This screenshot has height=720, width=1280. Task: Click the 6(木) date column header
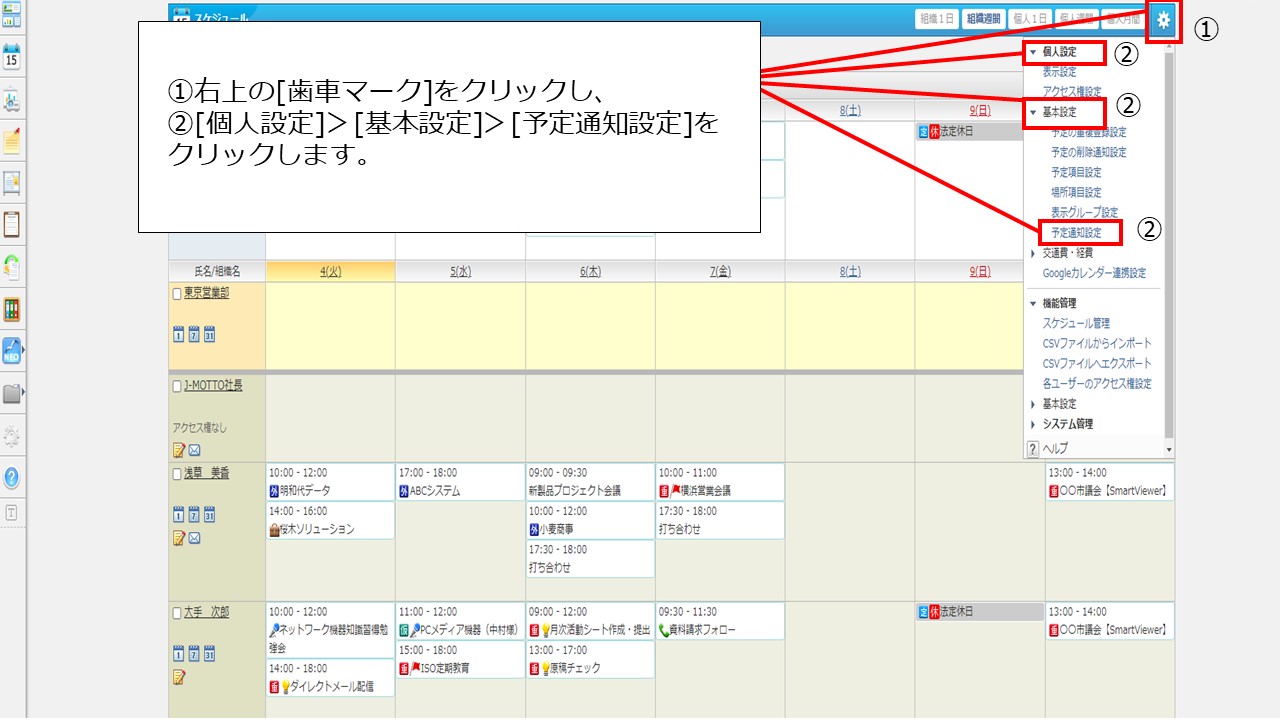[590, 271]
